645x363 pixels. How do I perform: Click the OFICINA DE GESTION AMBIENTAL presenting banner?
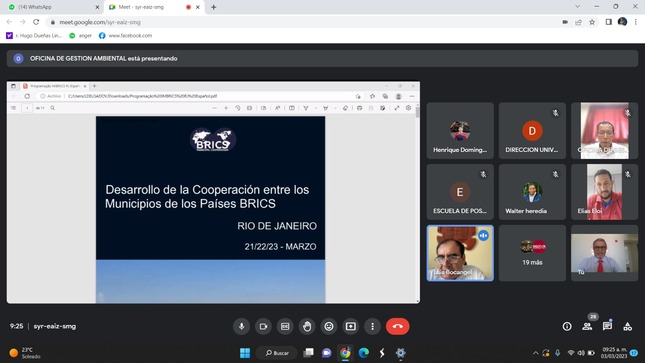(x=322, y=58)
